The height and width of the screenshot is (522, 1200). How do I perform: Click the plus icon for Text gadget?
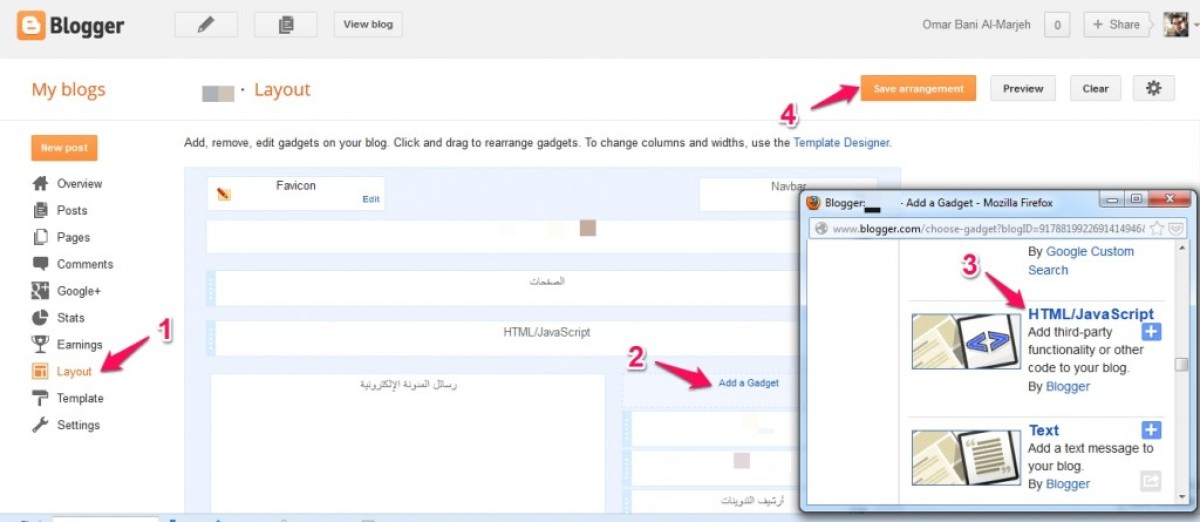coord(1151,430)
